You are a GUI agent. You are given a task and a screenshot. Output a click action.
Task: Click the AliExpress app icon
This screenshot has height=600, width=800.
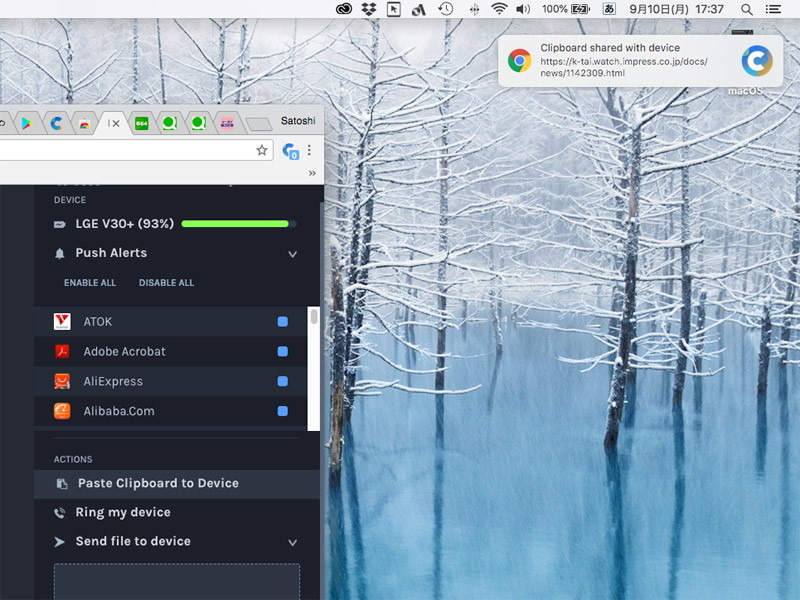62,381
